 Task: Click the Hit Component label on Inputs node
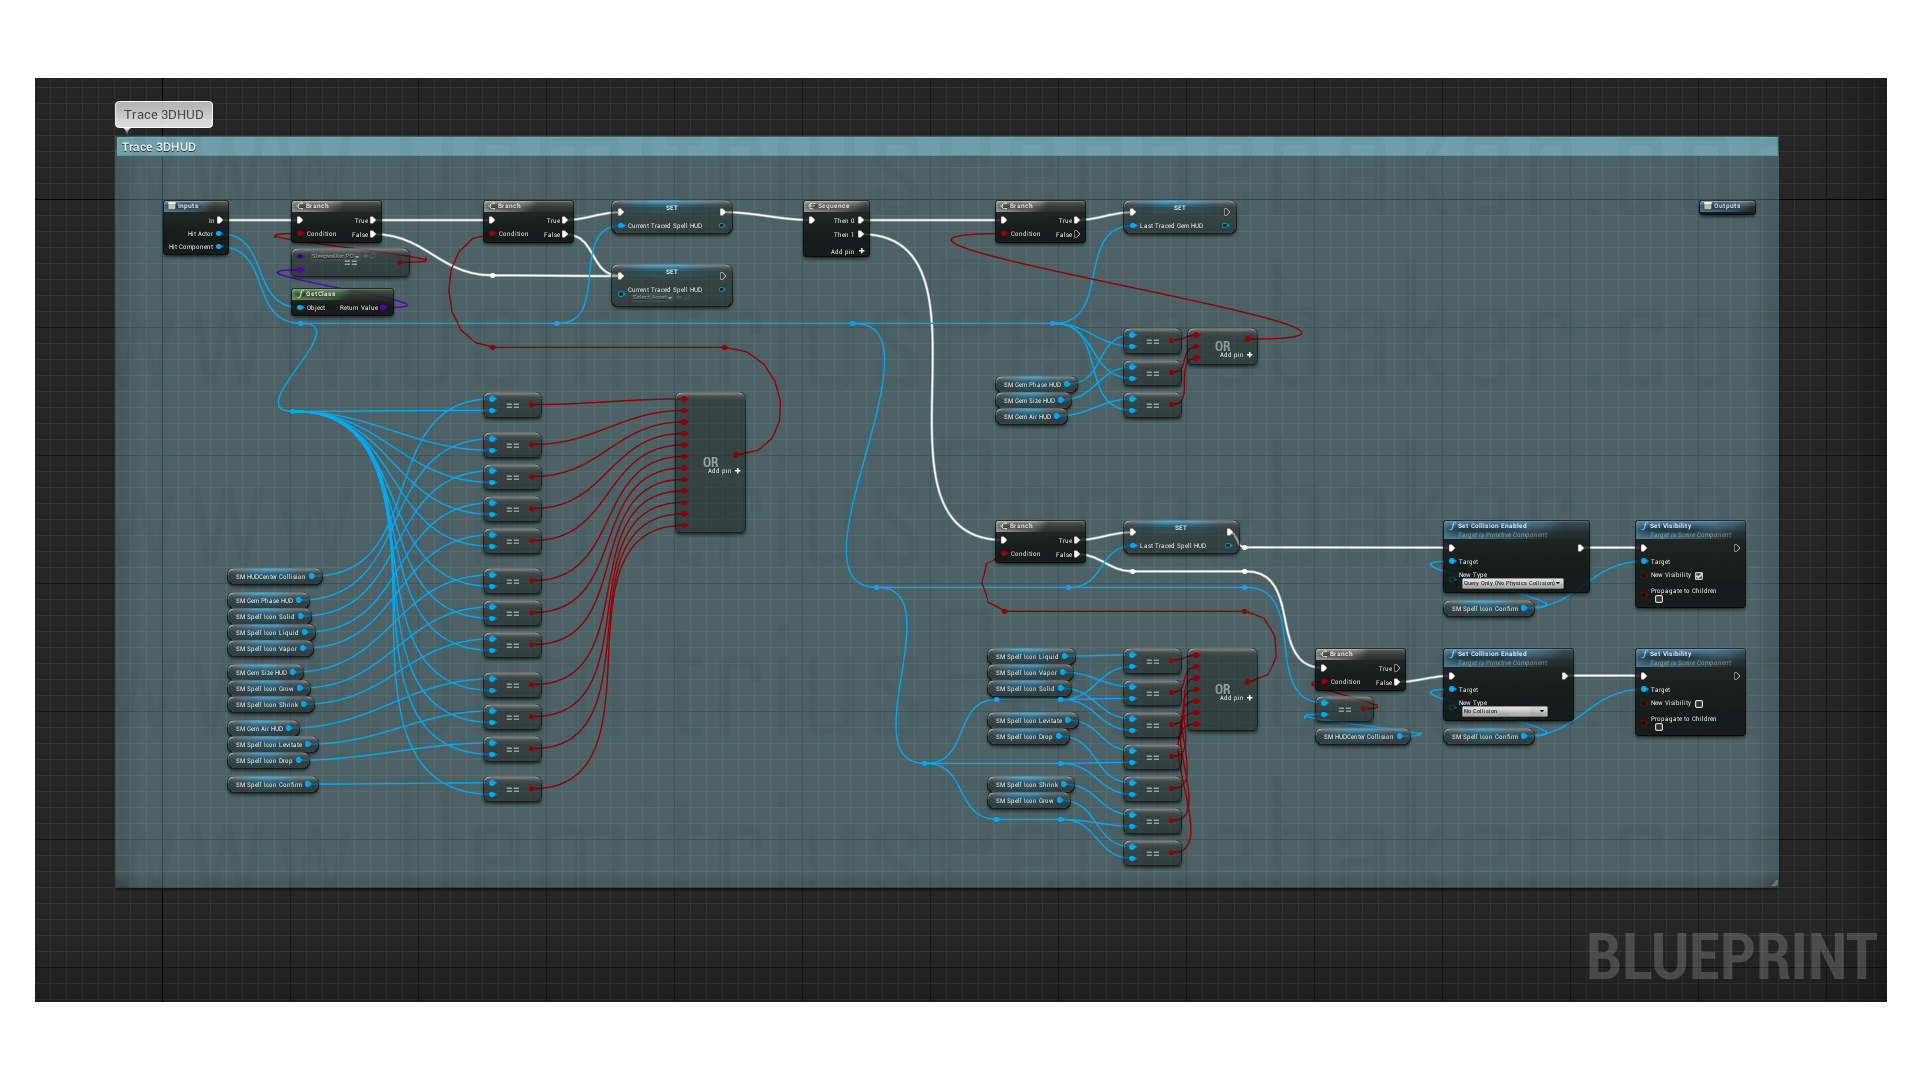pyautogui.click(x=190, y=247)
